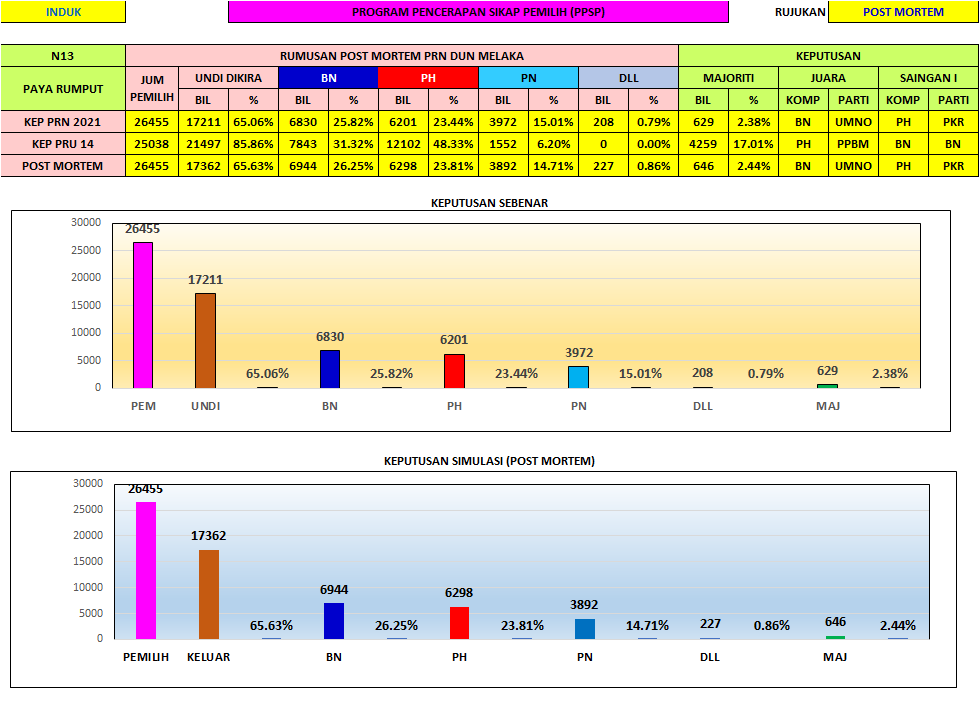
Task: Click the KEPUTUSAN SIMULASI (POST MORTEM) chart title
Action: coord(489,461)
